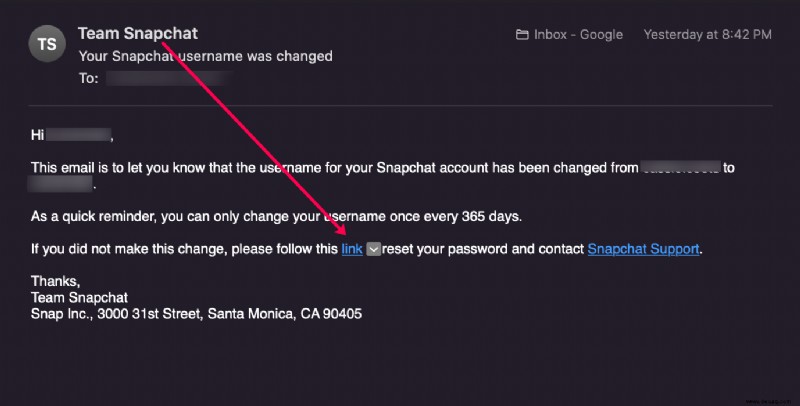Open the chevron dropdown next to link

pos(373,249)
